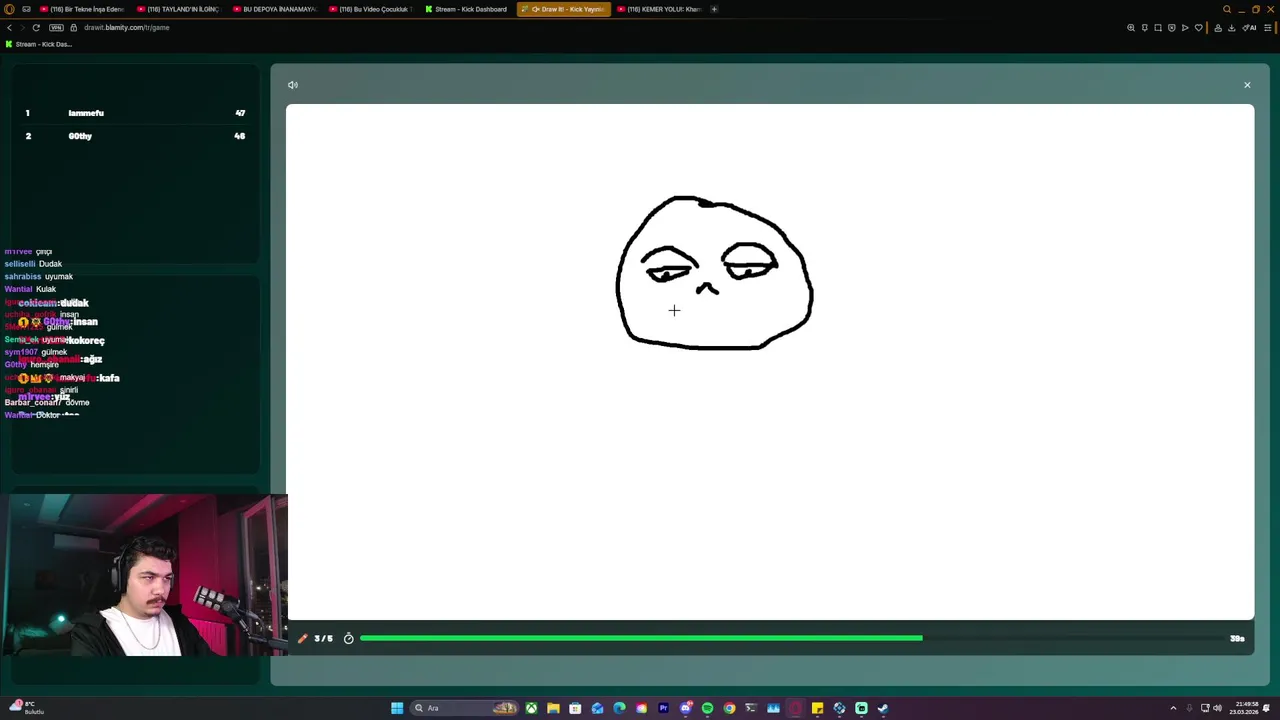Open Xbox app from taskbar
Image resolution: width=1280 pixels, height=720 pixels.
tap(531, 708)
